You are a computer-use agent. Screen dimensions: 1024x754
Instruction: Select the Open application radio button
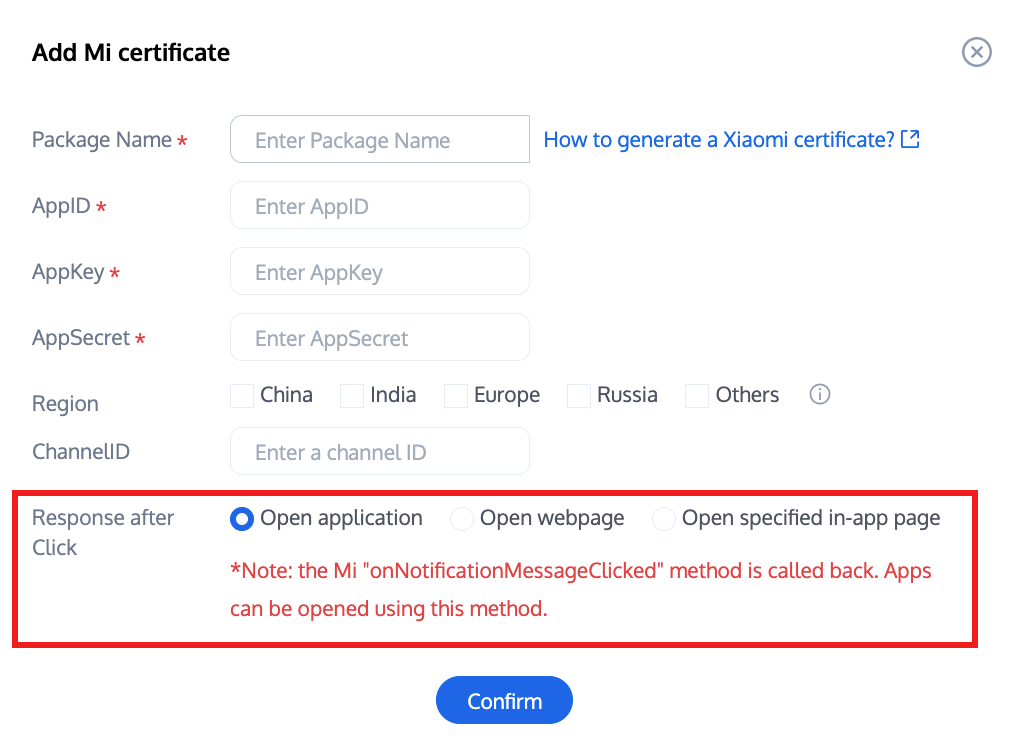(x=242, y=519)
